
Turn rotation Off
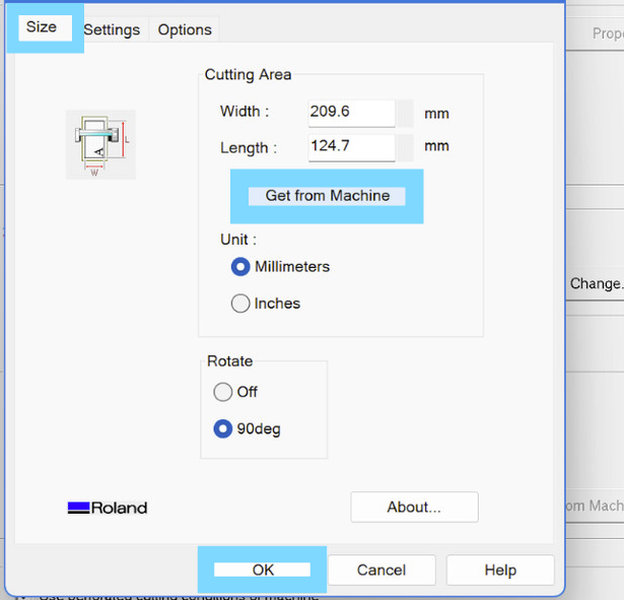pyautogui.click(x=235, y=392)
